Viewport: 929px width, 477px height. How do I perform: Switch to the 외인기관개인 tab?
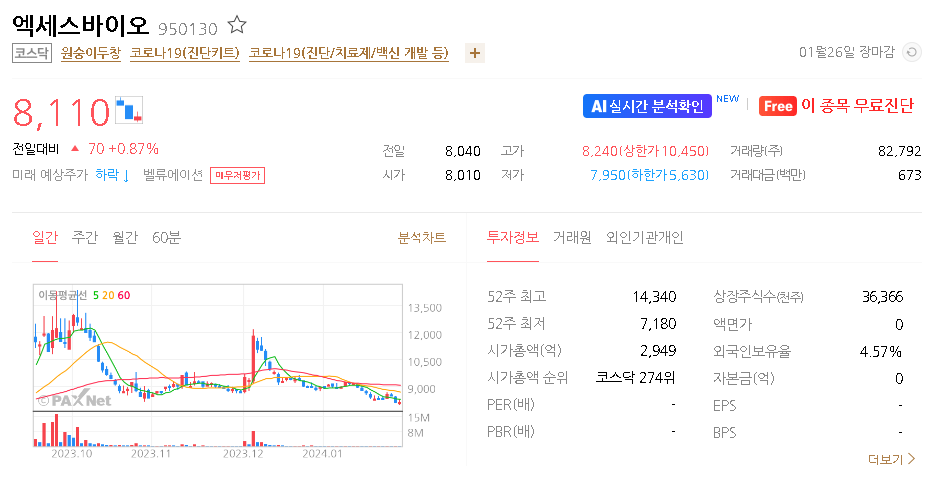click(x=644, y=238)
